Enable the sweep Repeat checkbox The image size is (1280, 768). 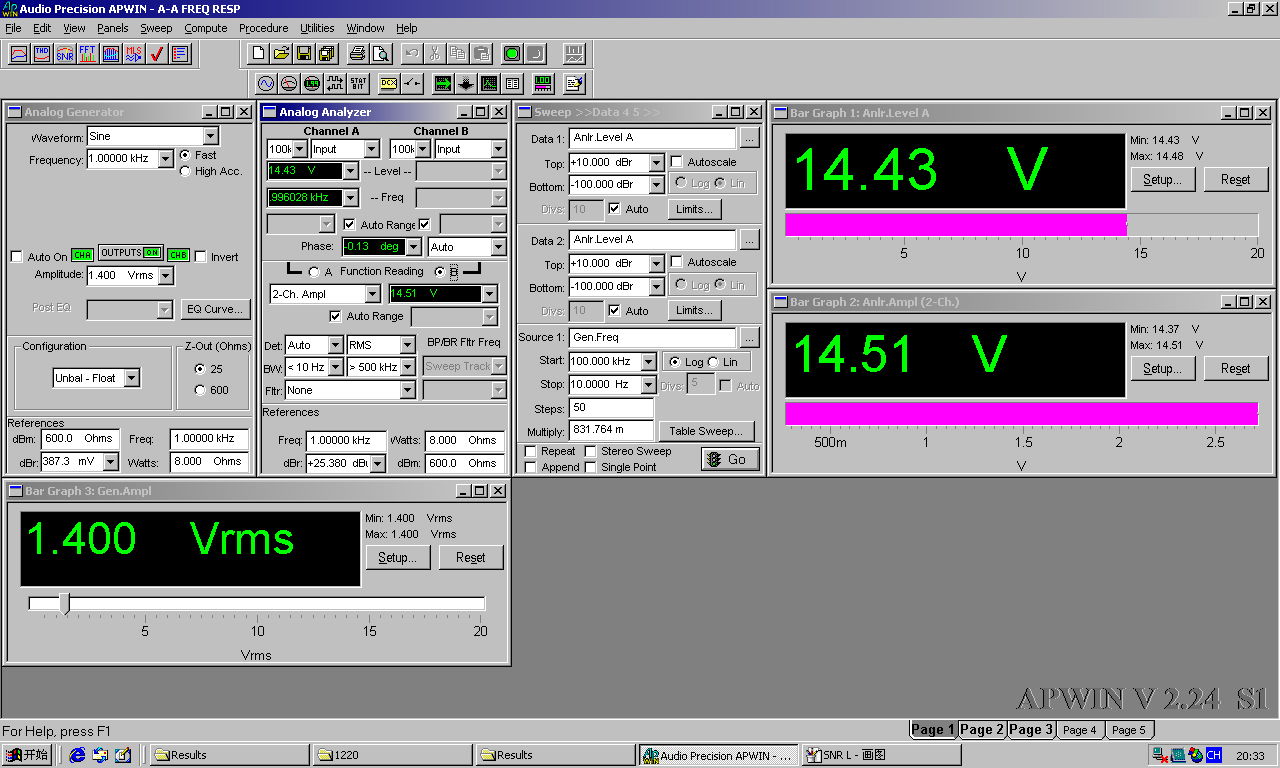pos(531,451)
